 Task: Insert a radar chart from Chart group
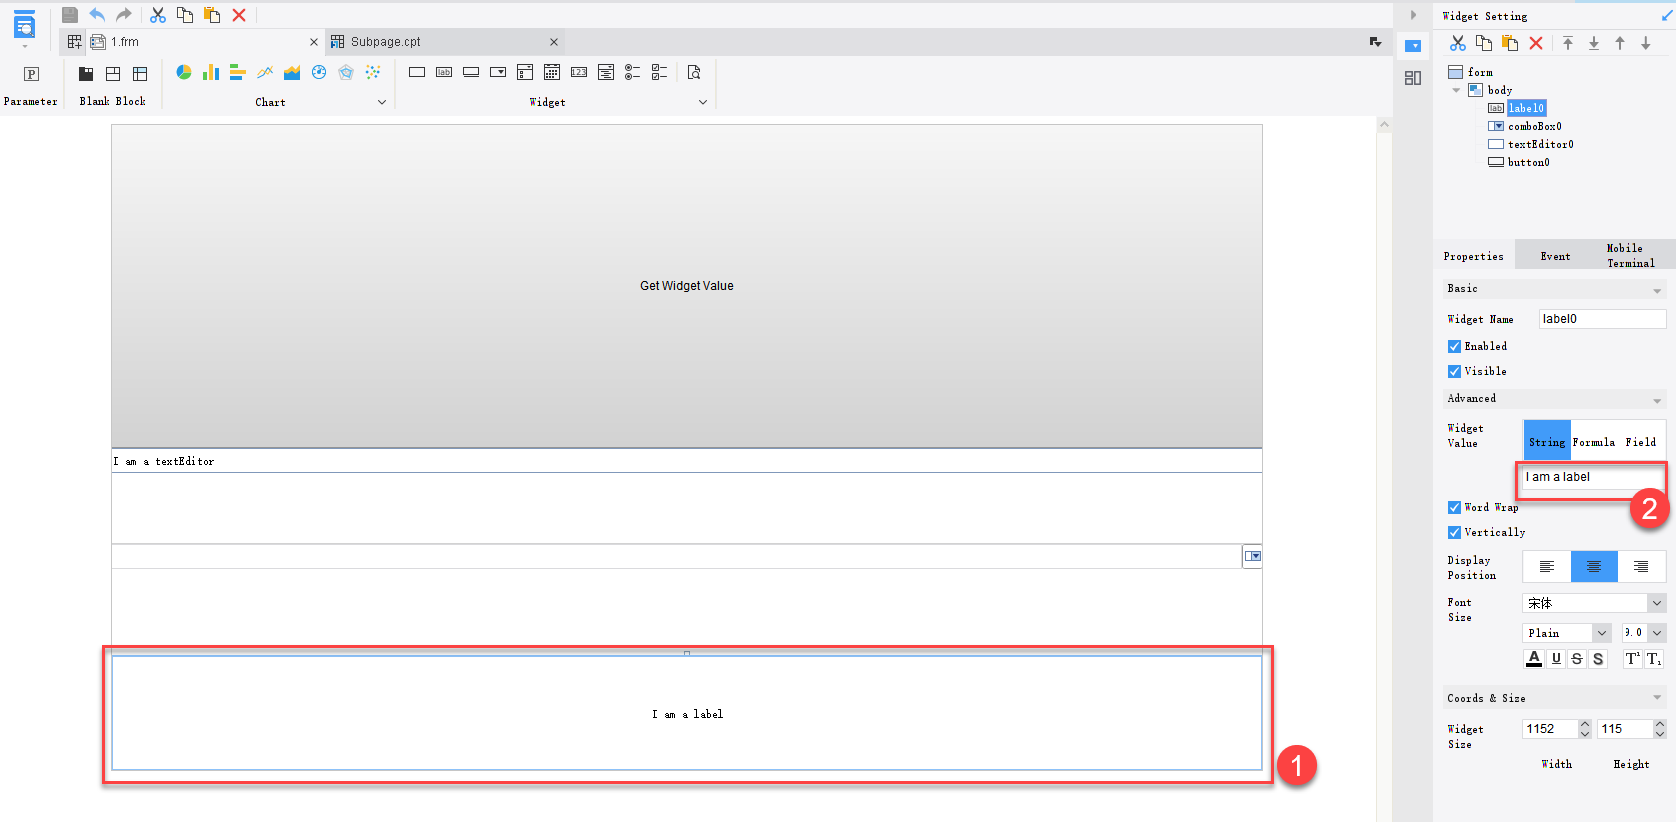click(x=346, y=72)
